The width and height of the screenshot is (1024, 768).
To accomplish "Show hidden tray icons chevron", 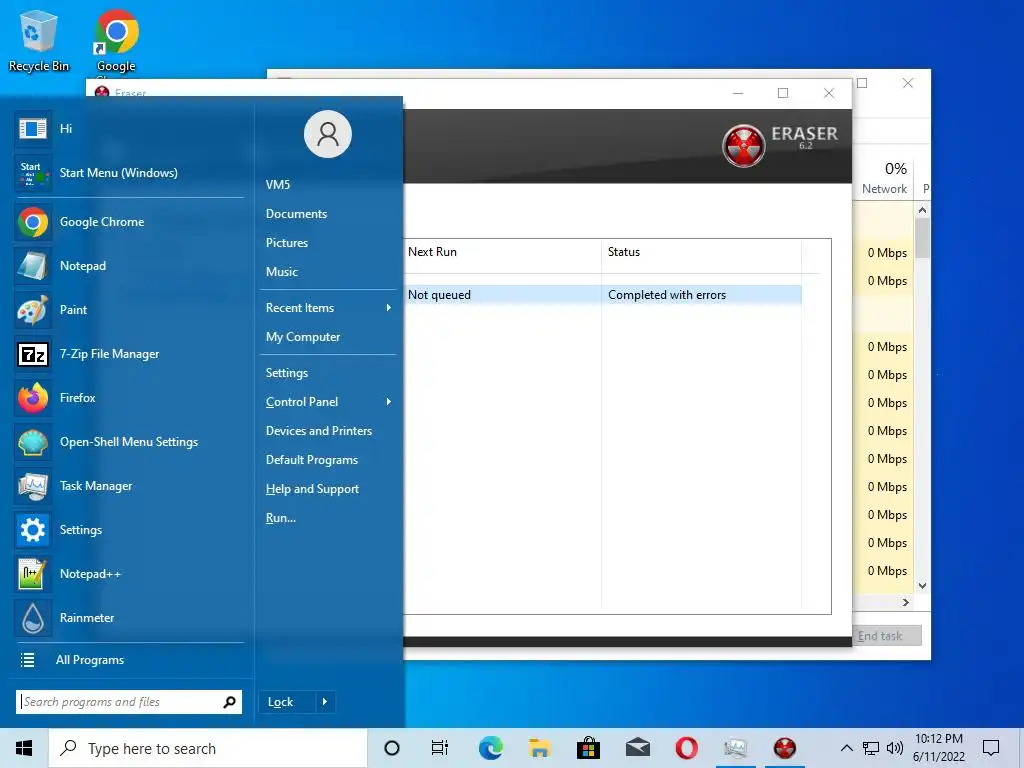I will pyautogui.click(x=846, y=748).
